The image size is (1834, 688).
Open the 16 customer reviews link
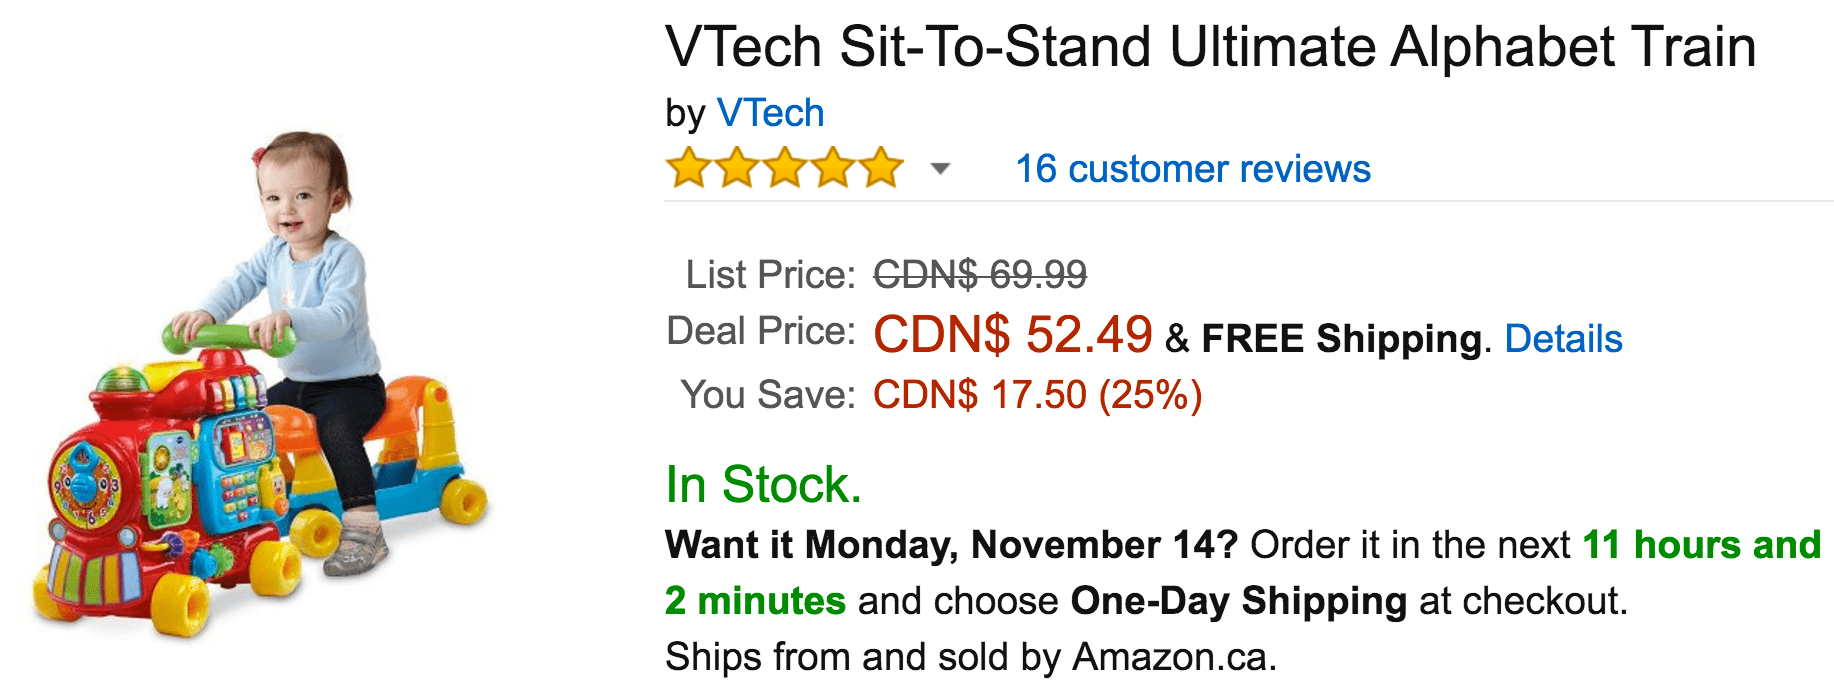pyautogui.click(x=1193, y=169)
